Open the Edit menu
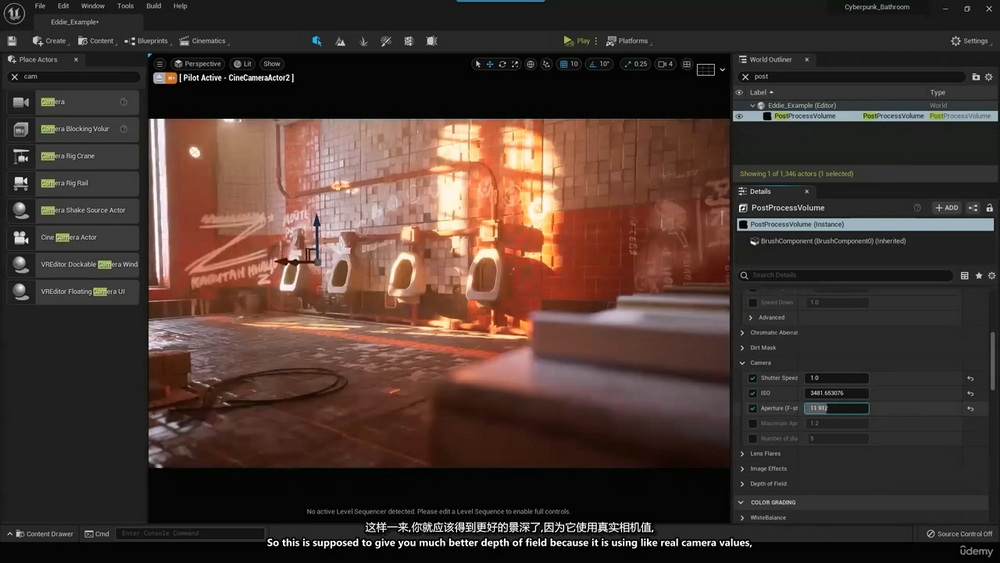Image resolution: width=1000 pixels, height=563 pixels. pyautogui.click(x=63, y=6)
